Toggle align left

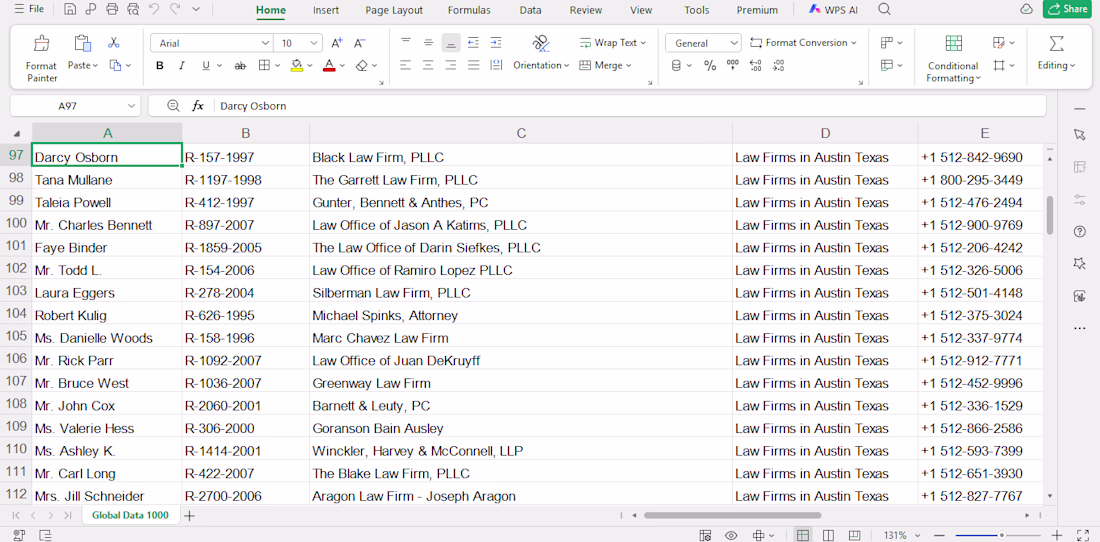(x=405, y=65)
